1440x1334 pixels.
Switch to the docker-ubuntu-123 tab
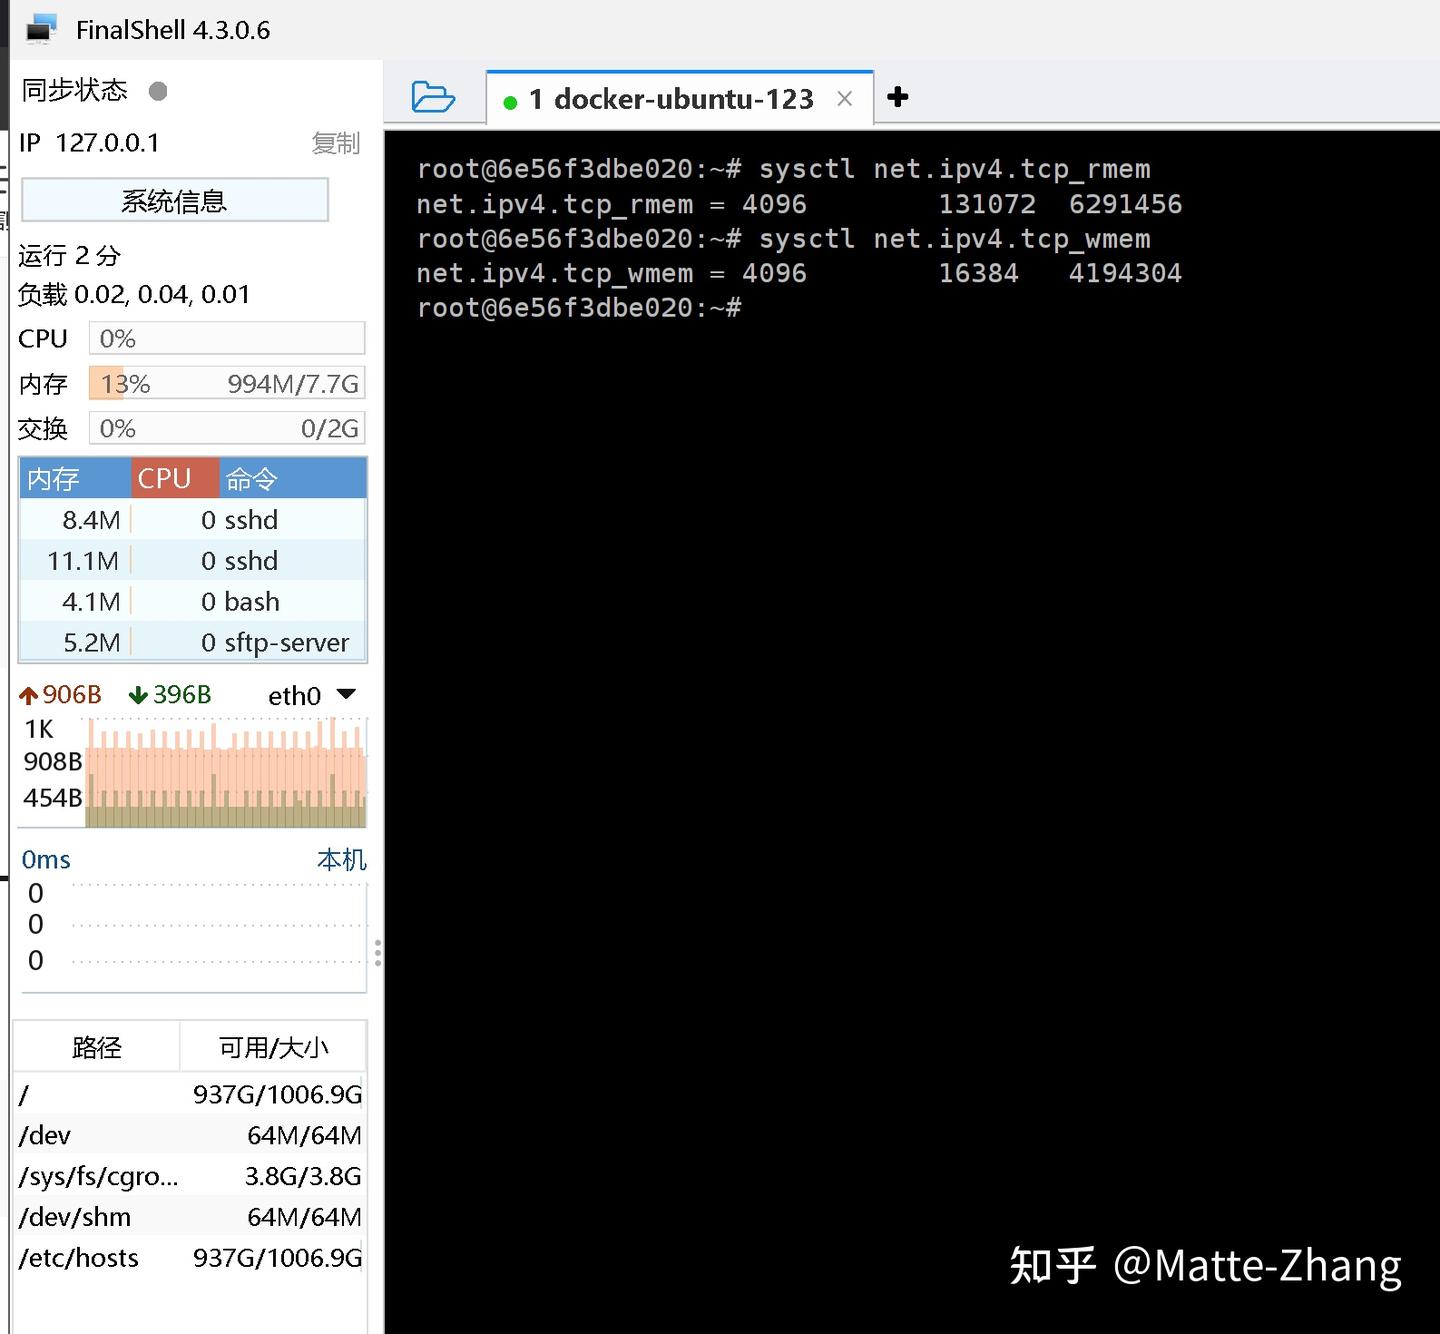670,98
